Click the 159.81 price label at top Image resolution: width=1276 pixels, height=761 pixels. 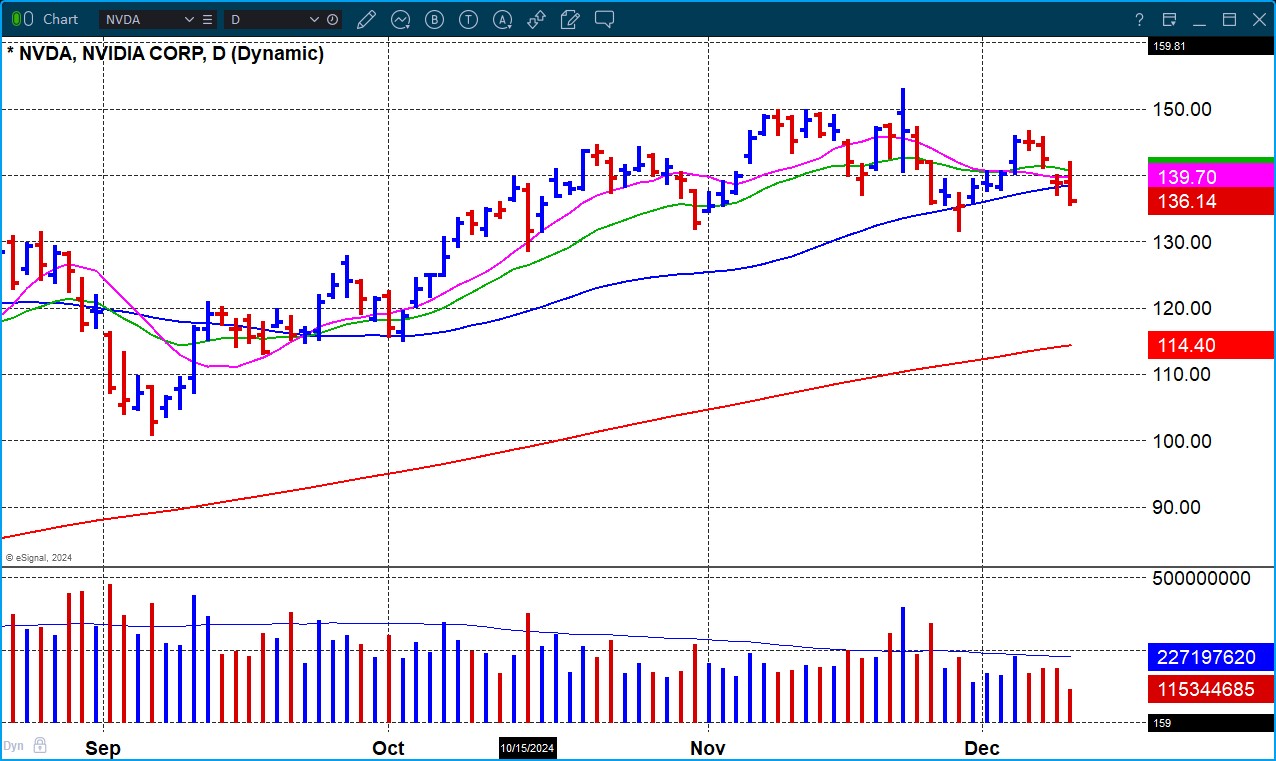[x=1210, y=46]
